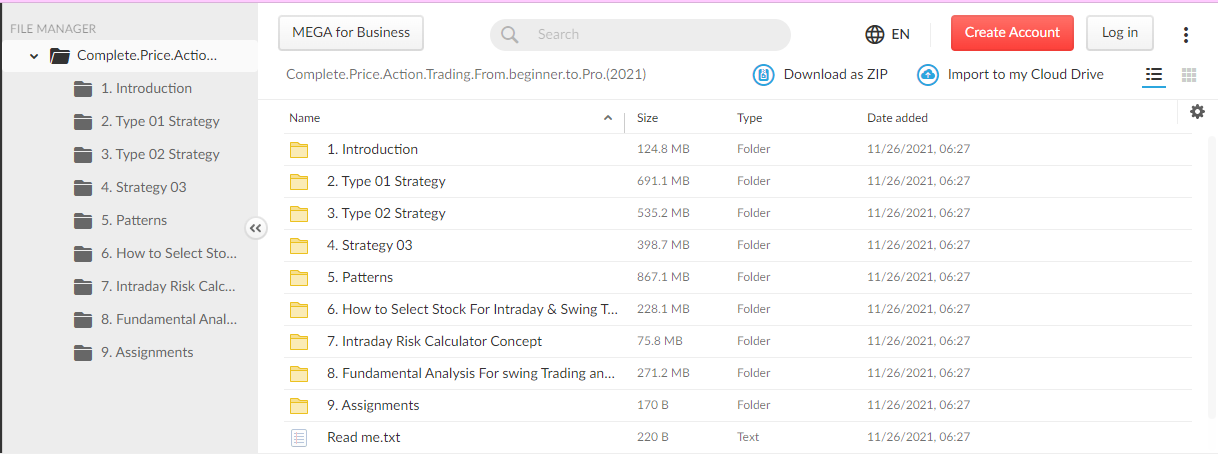Click the Create Account button
The height and width of the screenshot is (455, 1218).
pos(1012,33)
